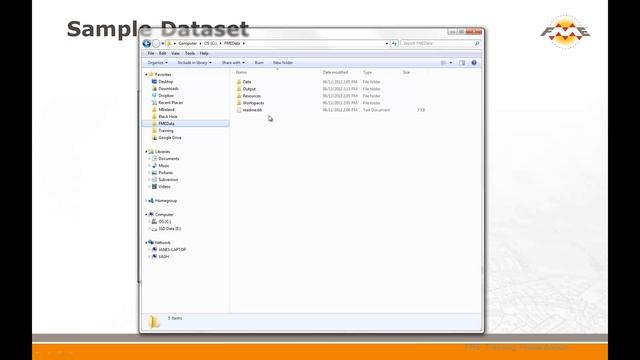This screenshot has height=360, width=640.
Task: Collapse the Network group arrow
Action: pyautogui.click(x=146, y=243)
